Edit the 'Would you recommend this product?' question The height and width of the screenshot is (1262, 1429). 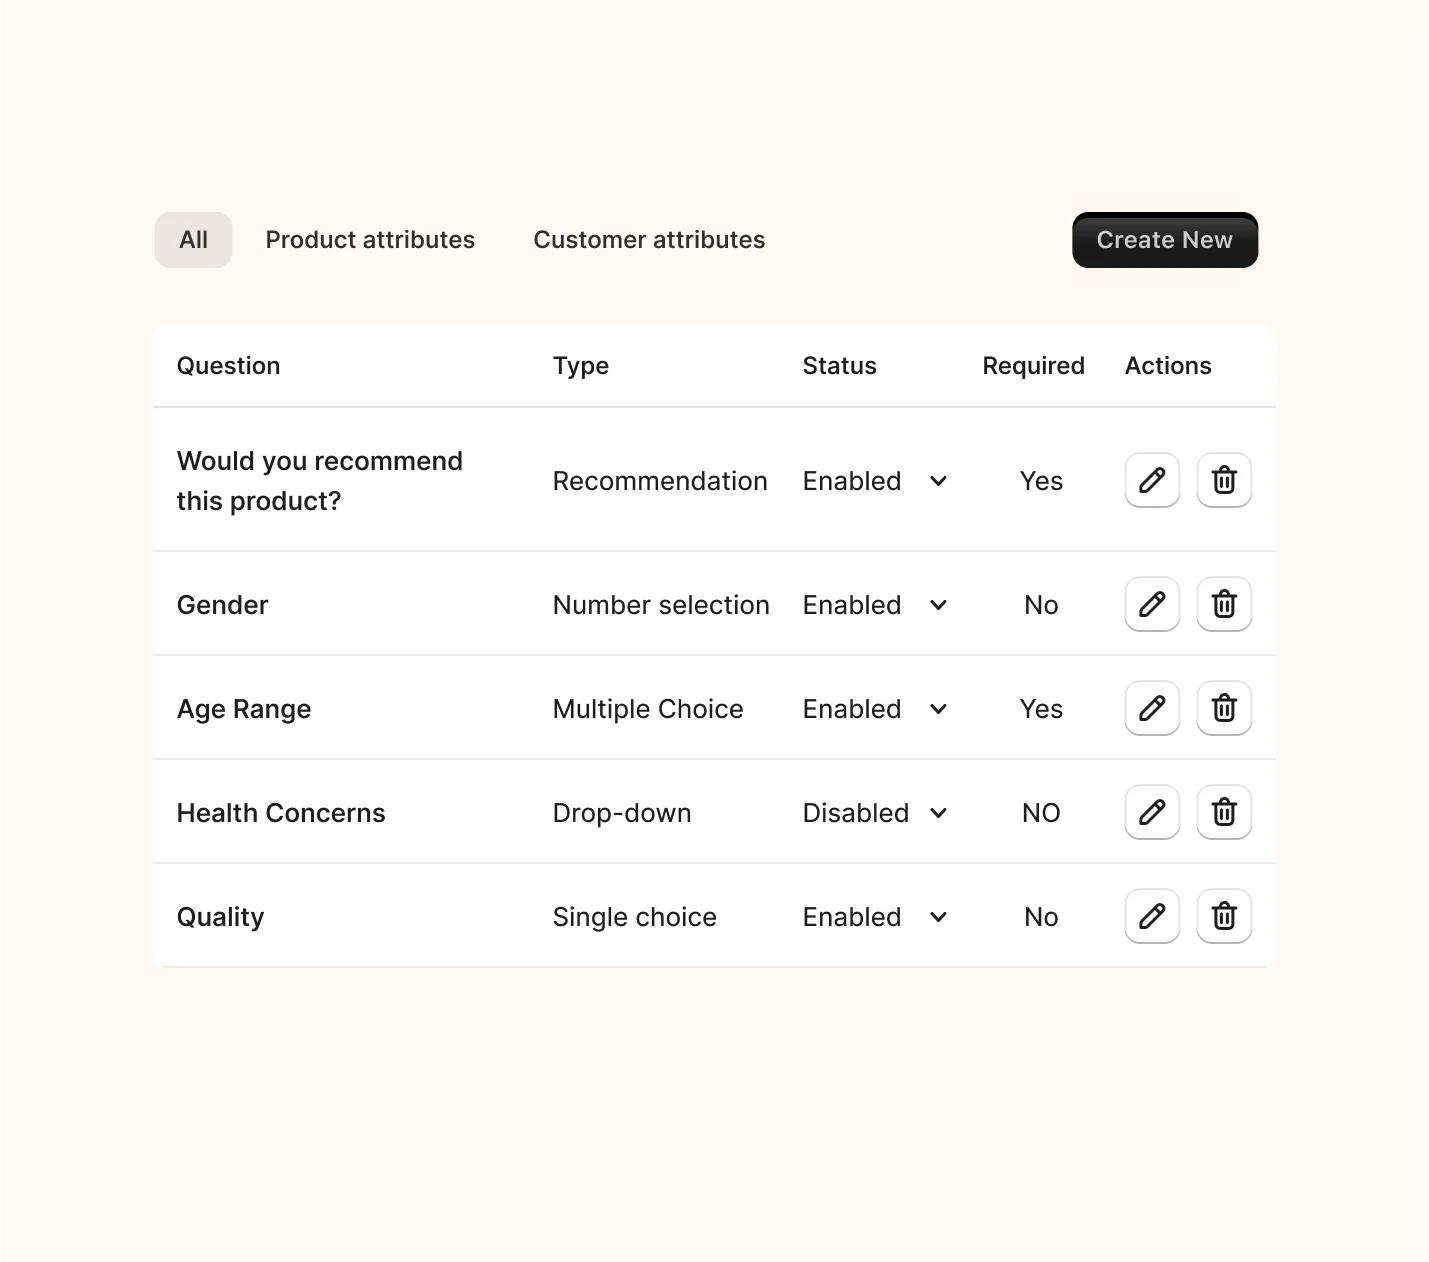(1152, 480)
